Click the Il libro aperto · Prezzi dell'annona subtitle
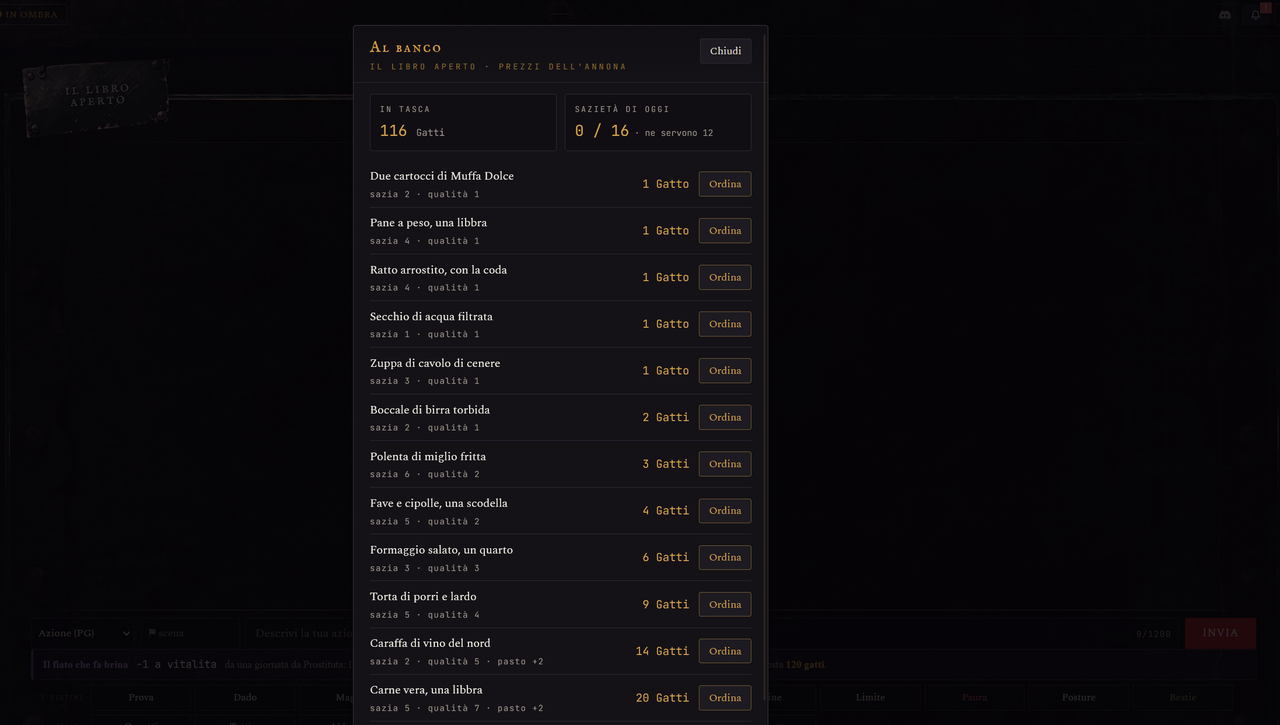The image size is (1280, 725). (x=498, y=67)
